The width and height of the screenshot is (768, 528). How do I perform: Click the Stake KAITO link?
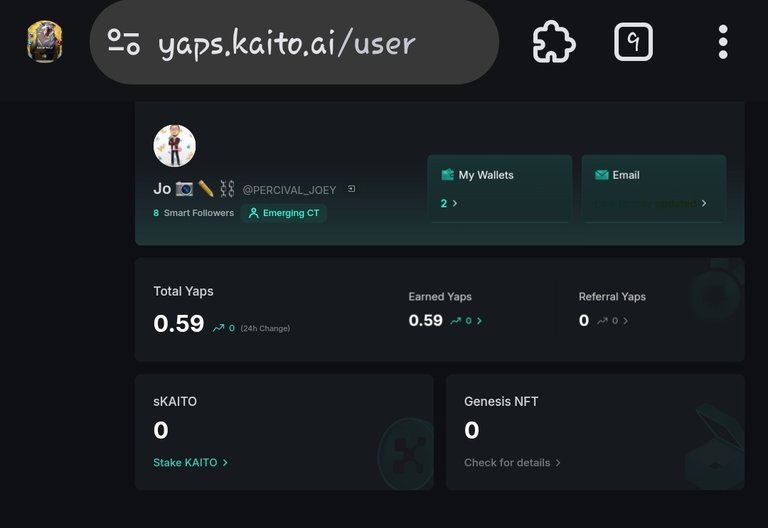coord(191,462)
